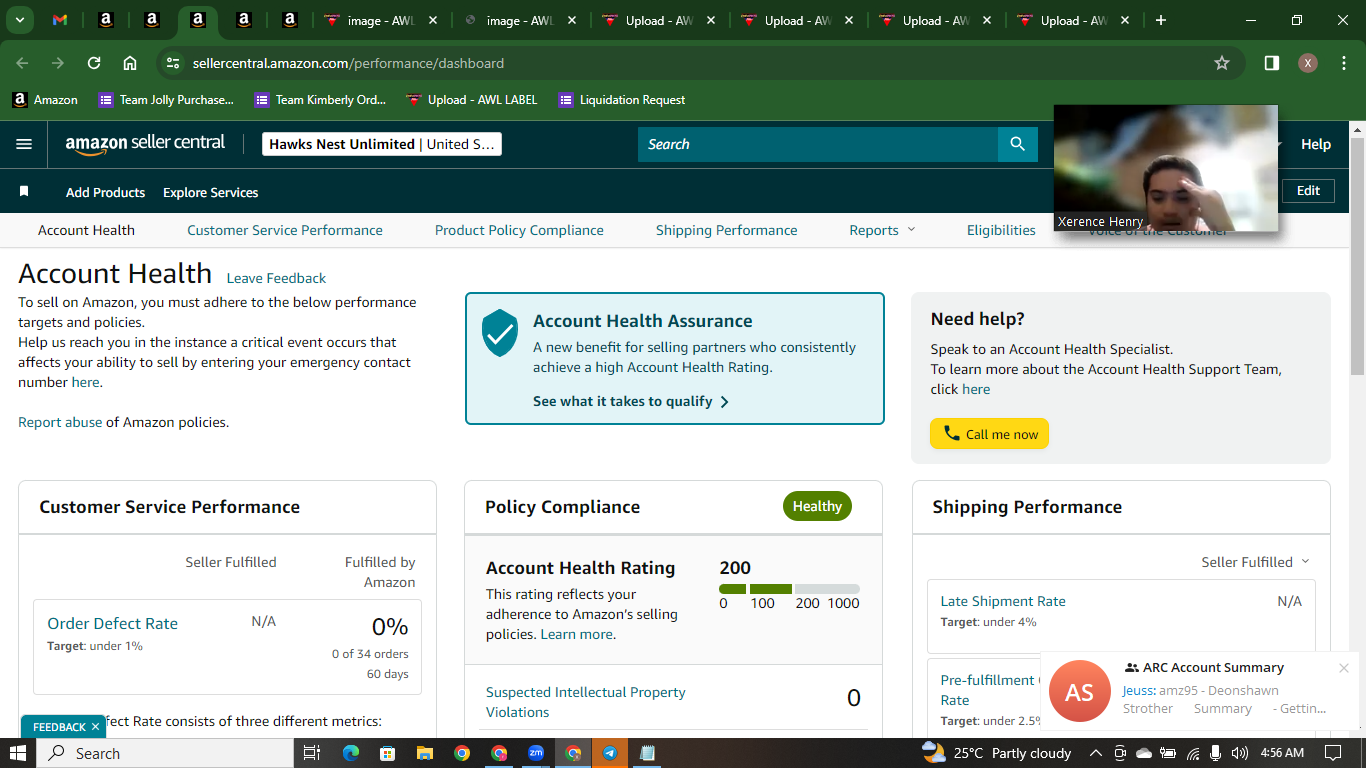Open the Eligibilities tab
This screenshot has width=1366, height=768.
1001,230
